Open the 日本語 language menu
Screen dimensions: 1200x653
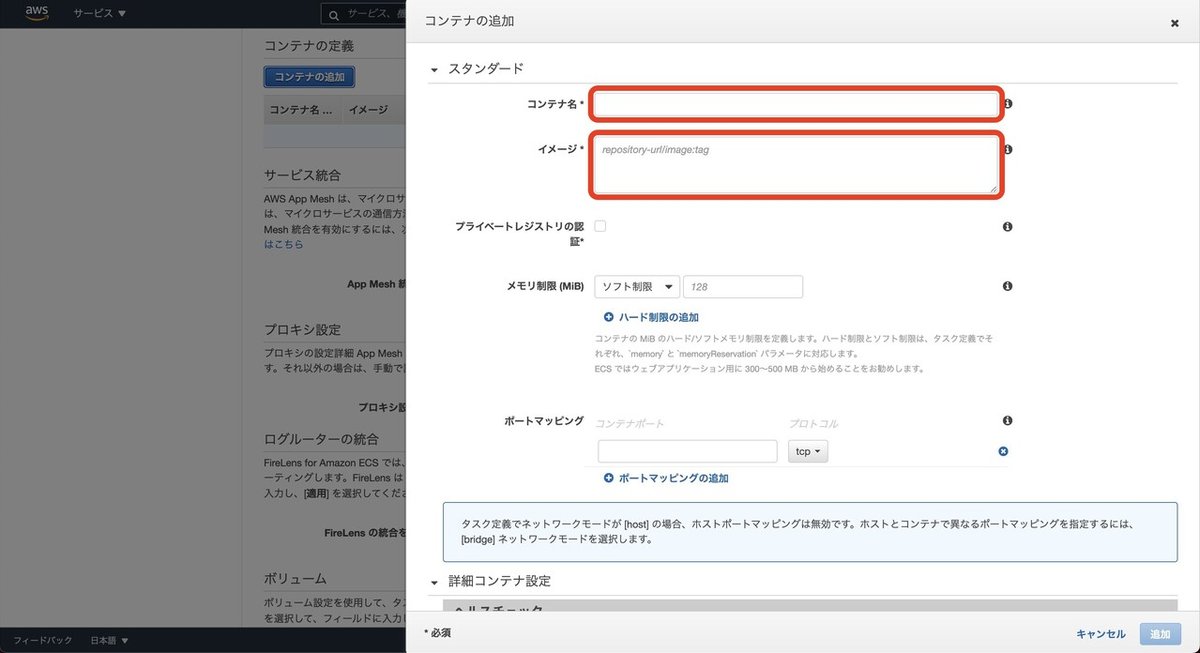pos(110,639)
